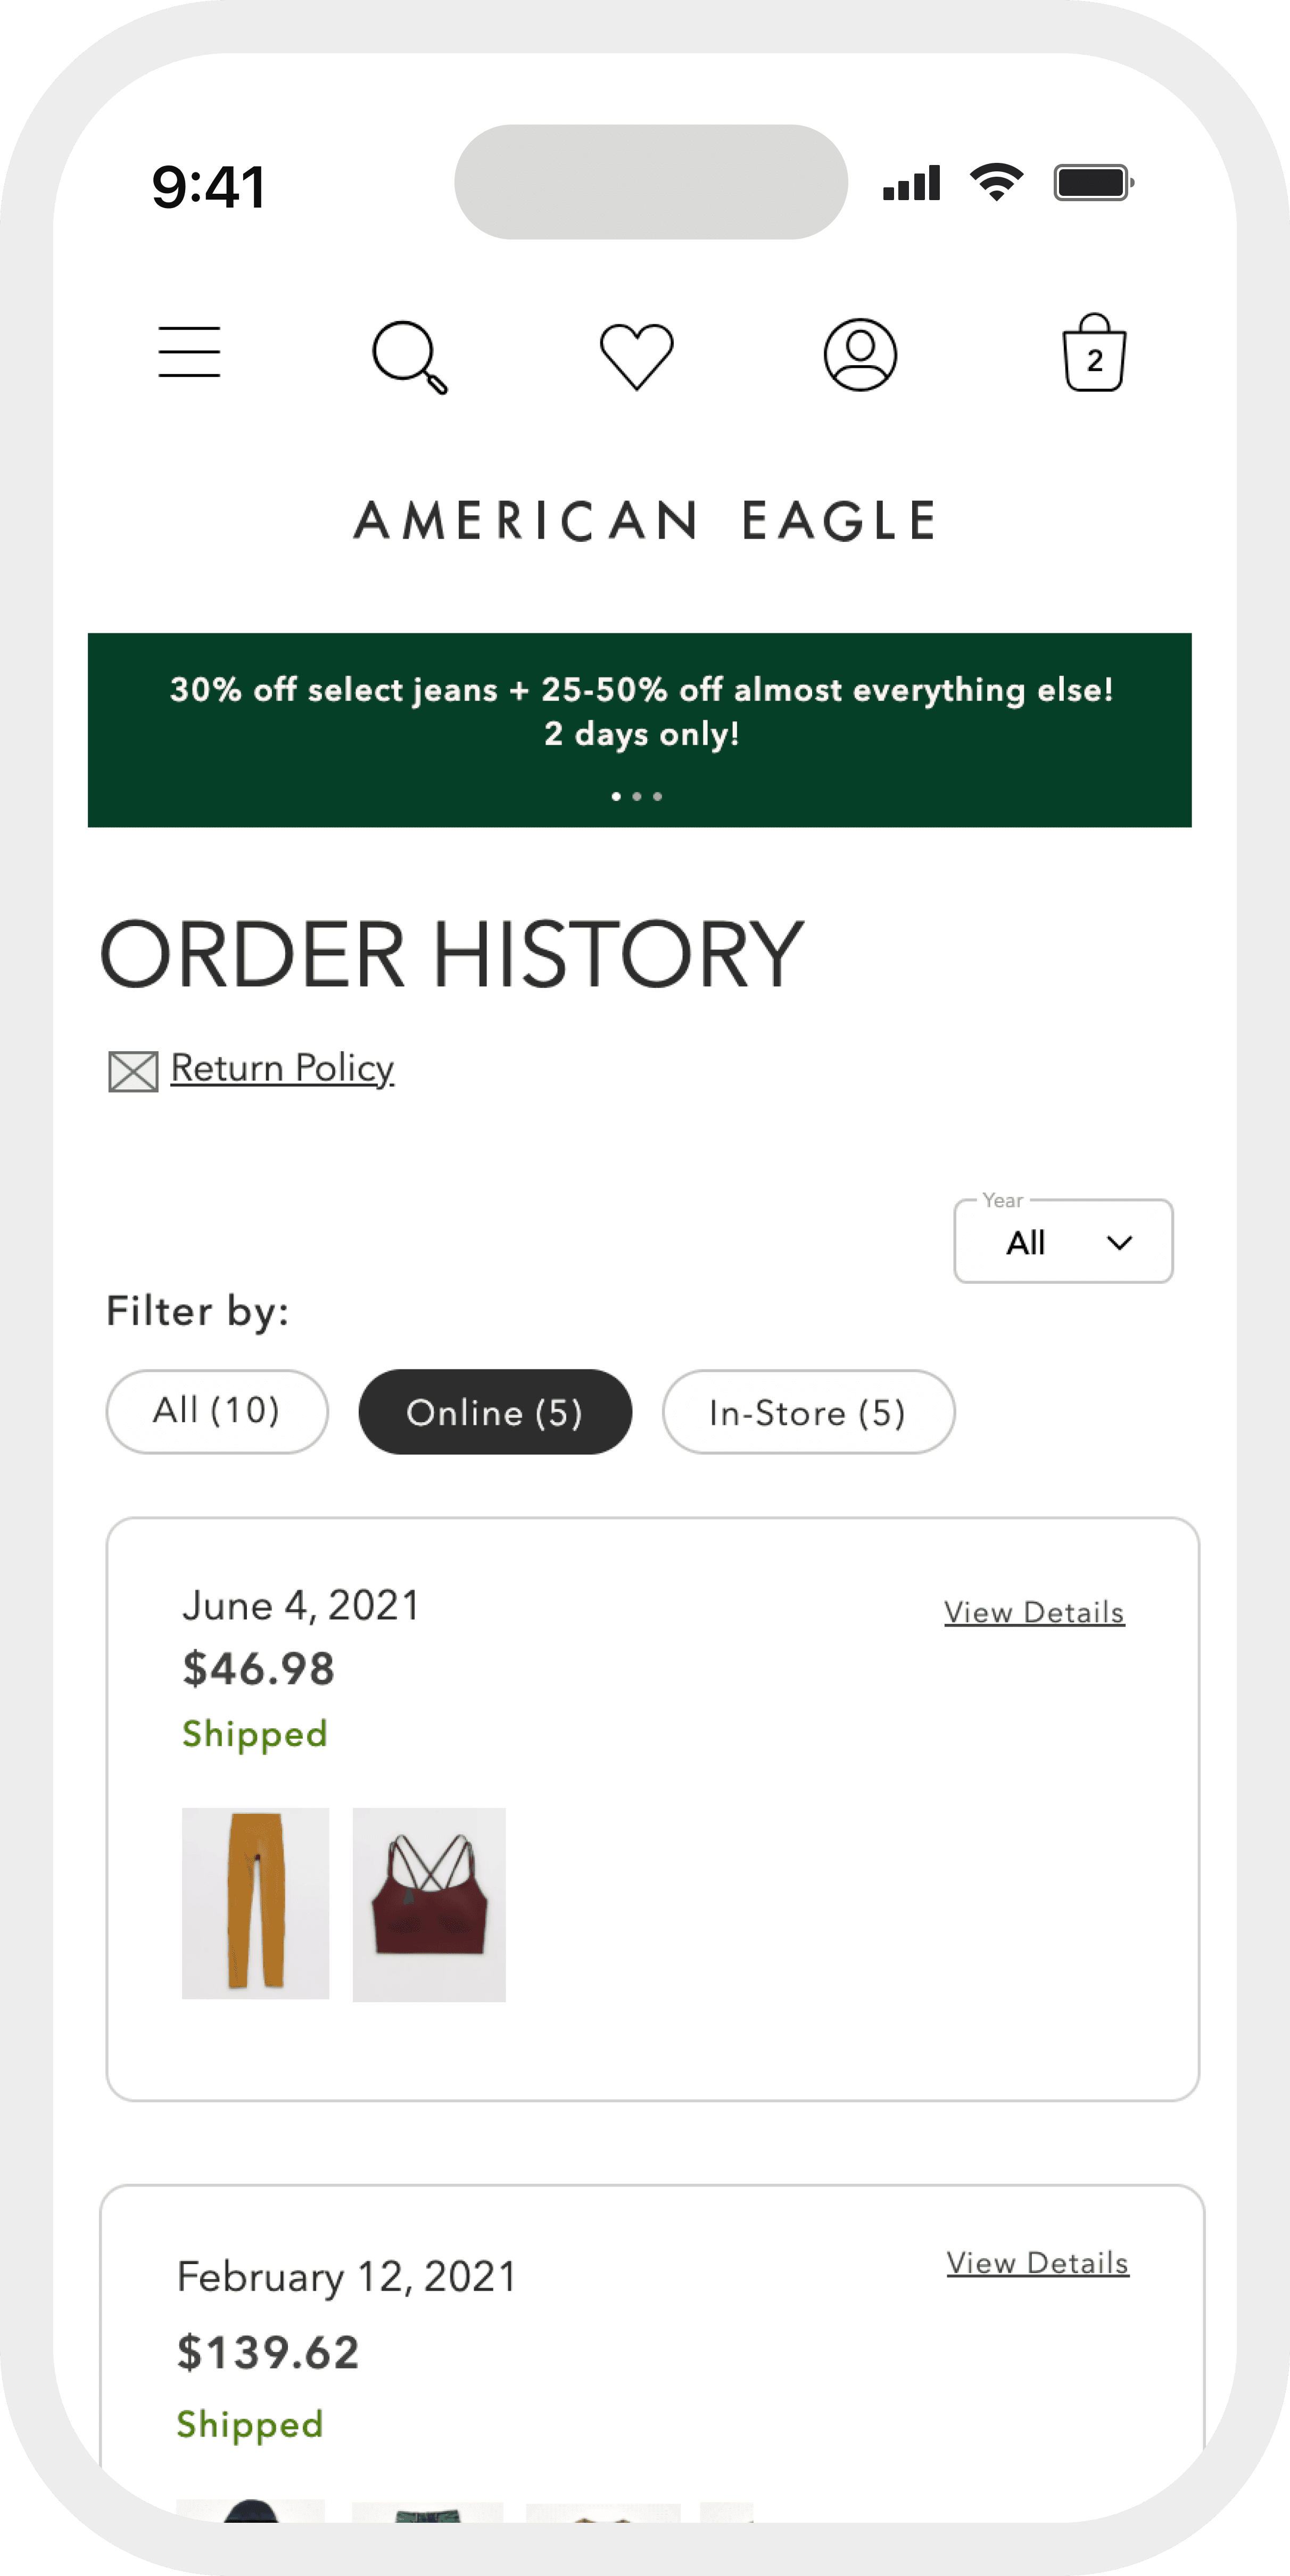The image size is (1290, 2576).
Task: Open the Return Policy link
Action: click(x=282, y=1068)
